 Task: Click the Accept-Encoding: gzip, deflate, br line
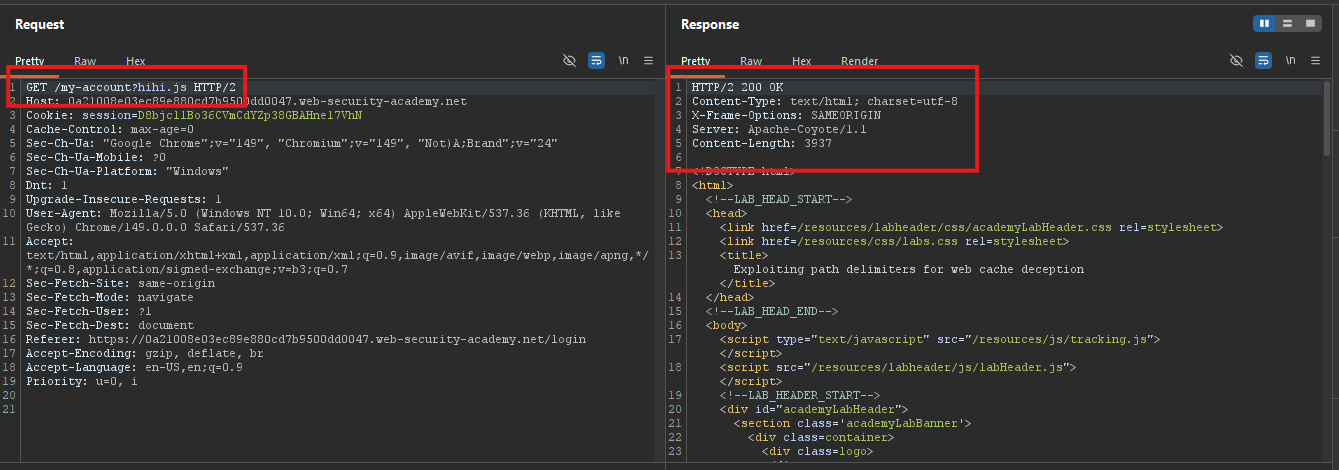tap(145, 353)
